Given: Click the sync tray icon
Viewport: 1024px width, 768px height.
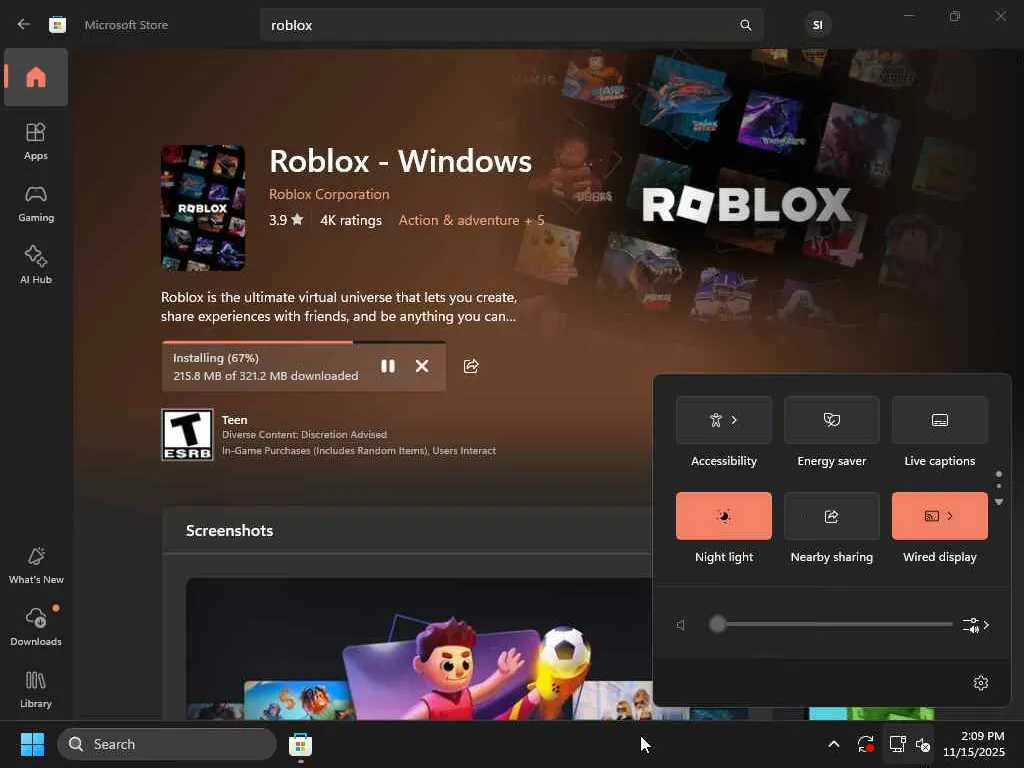Looking at the screenshot, I should click(865, 744).
